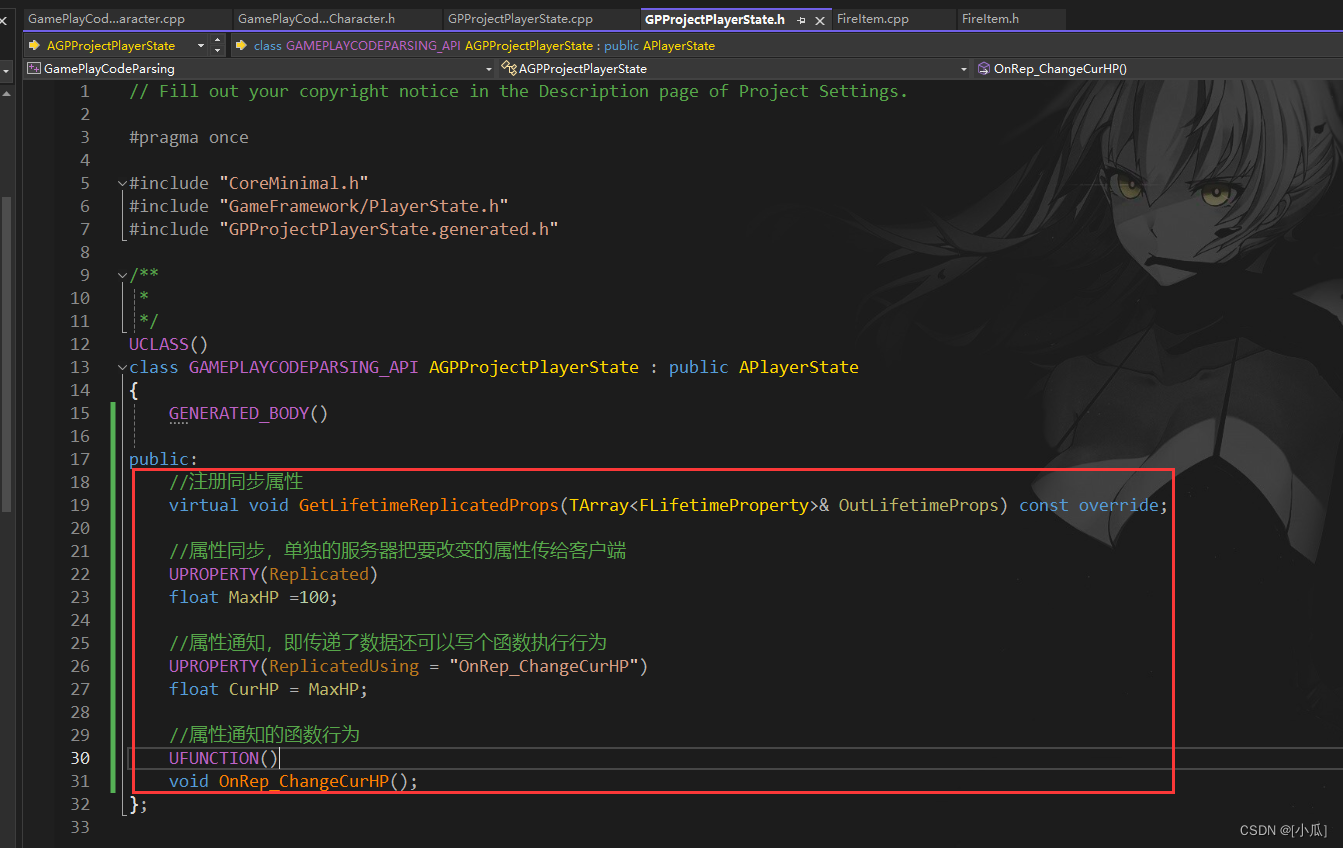Collapse the #include block at line 5
This screenshot has width=1343, height=848.
click(x=122, y=183)
